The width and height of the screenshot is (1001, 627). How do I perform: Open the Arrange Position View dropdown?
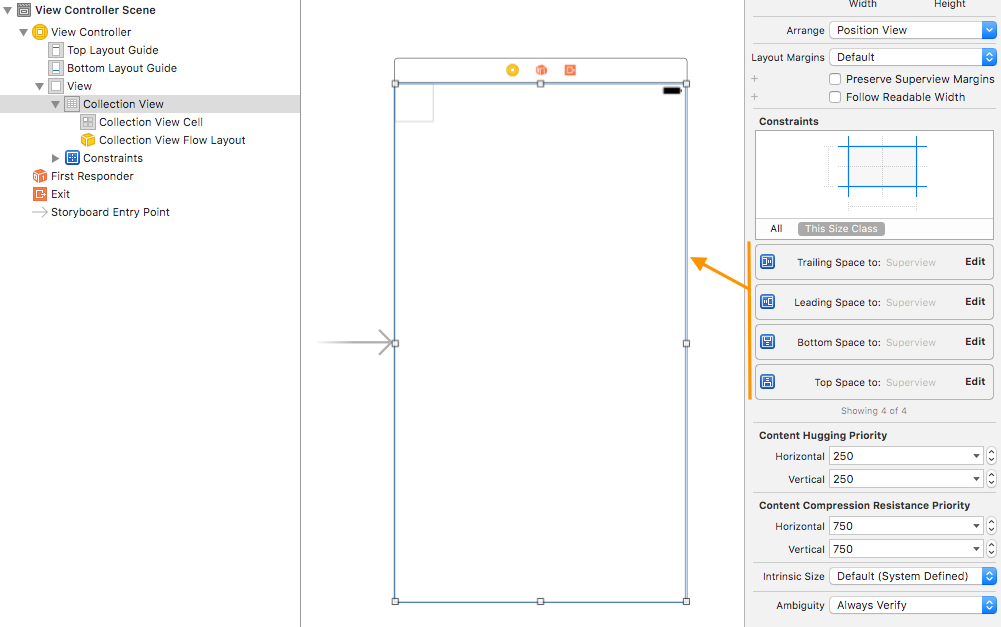tap(912, 30)
